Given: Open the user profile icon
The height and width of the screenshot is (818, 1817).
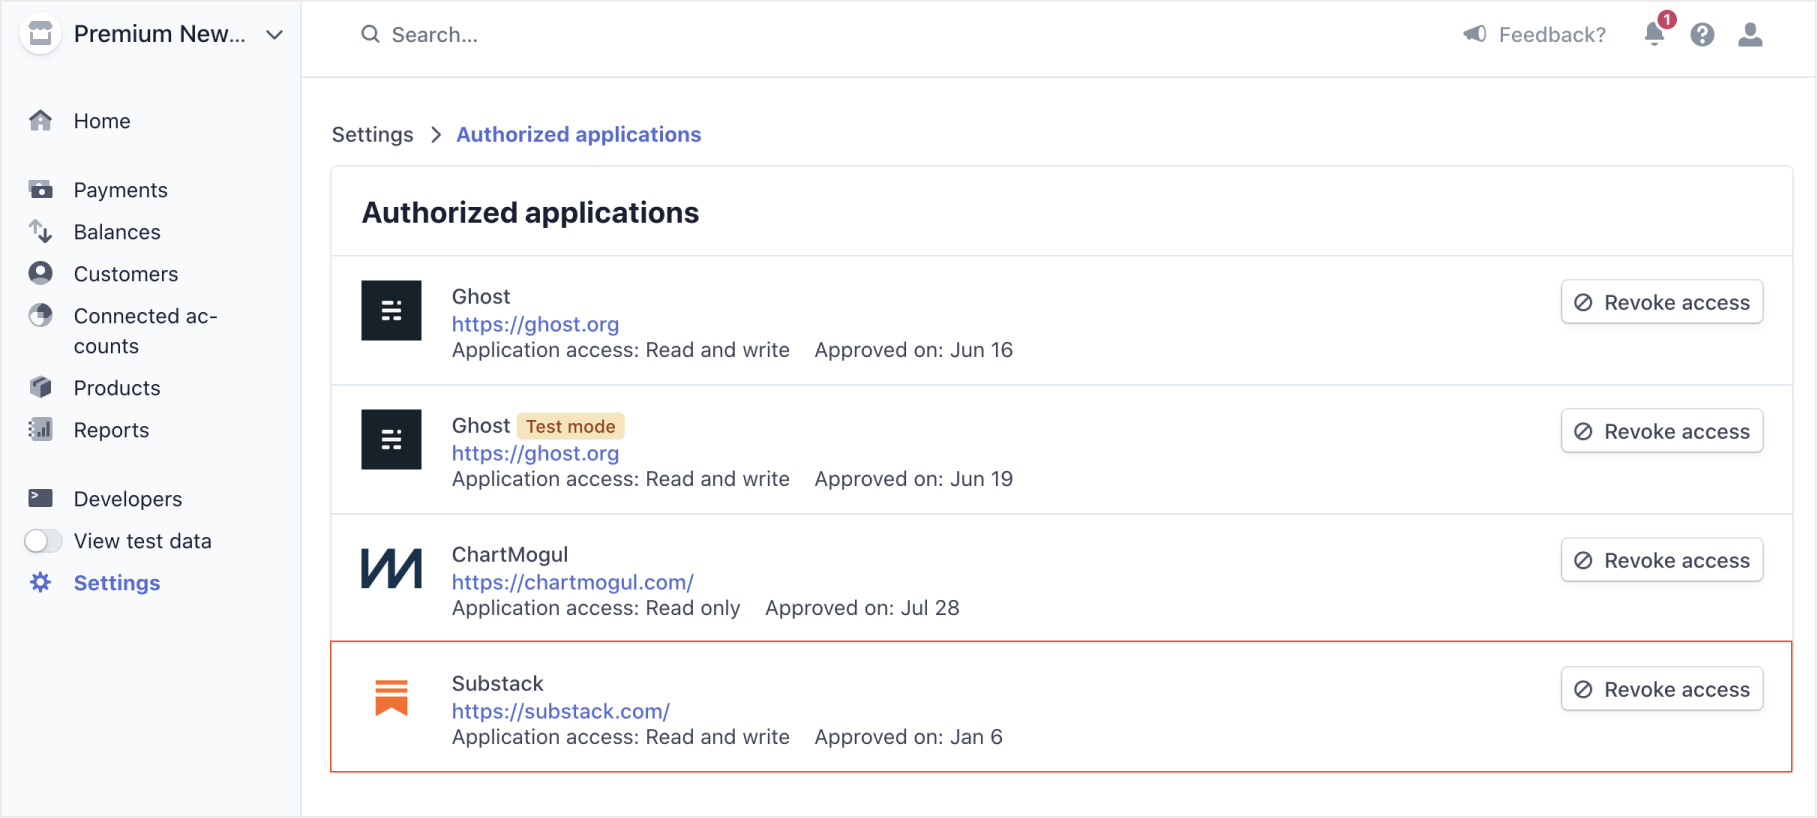Looking at the screenshot, I should (x=1750, y=35).
